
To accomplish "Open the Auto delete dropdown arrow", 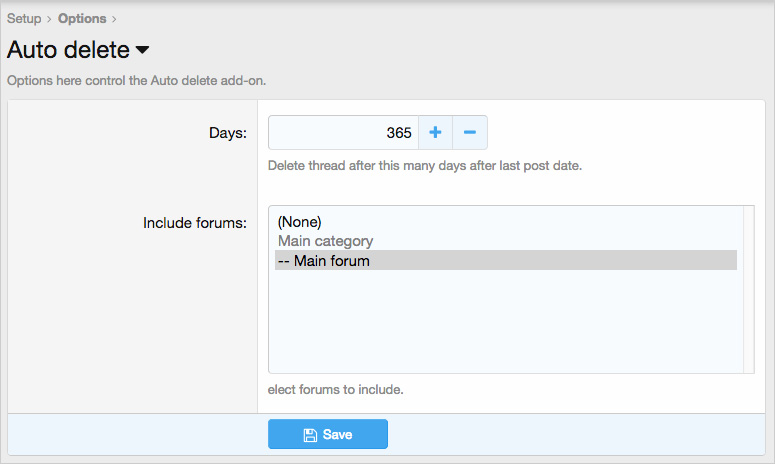I will [x=142, y=50].
